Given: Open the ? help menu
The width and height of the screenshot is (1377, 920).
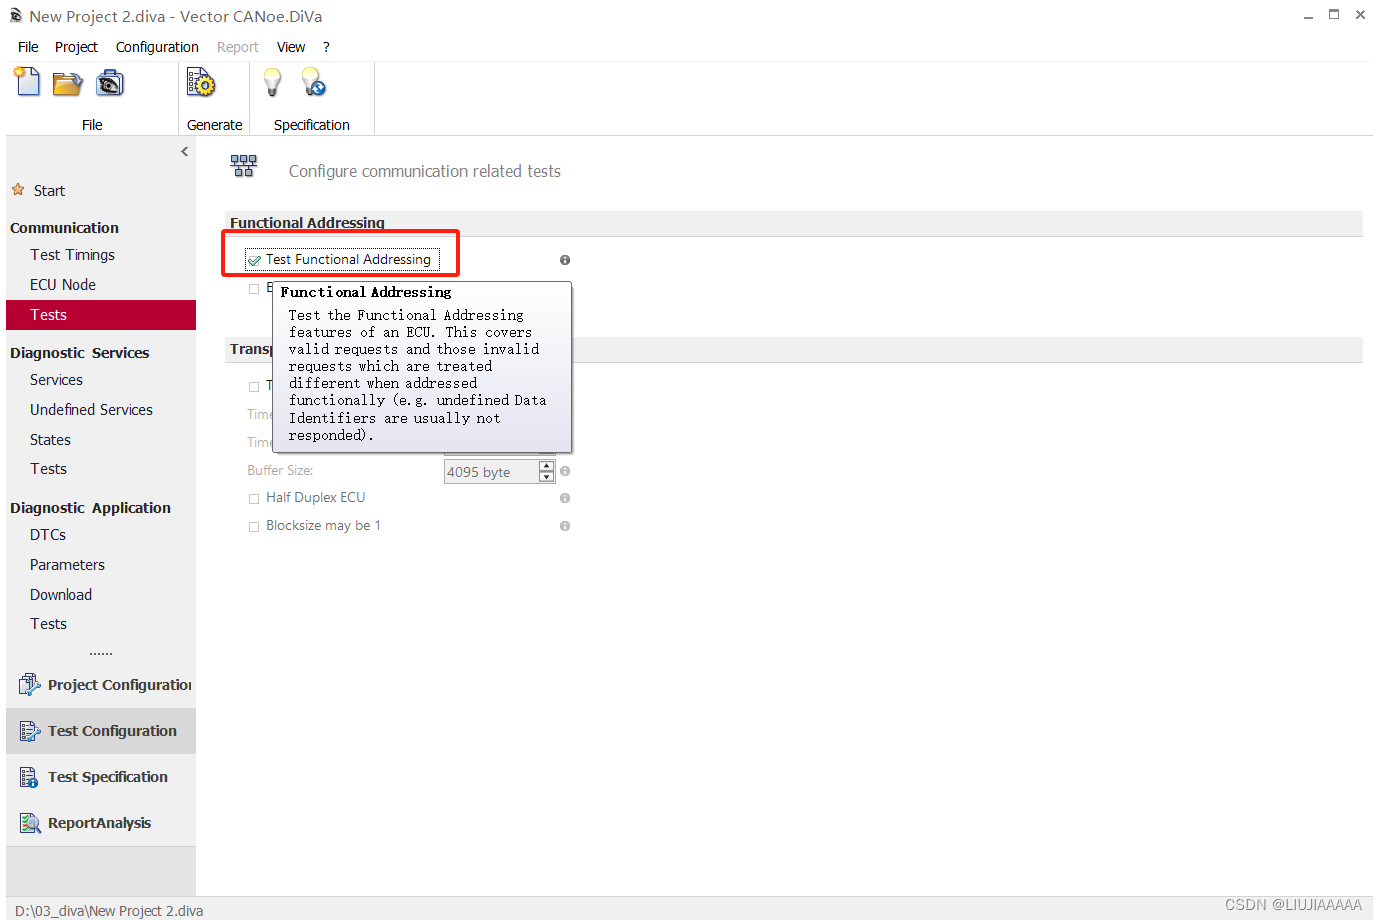Looking at the screenshot, I should click(326, 47).
